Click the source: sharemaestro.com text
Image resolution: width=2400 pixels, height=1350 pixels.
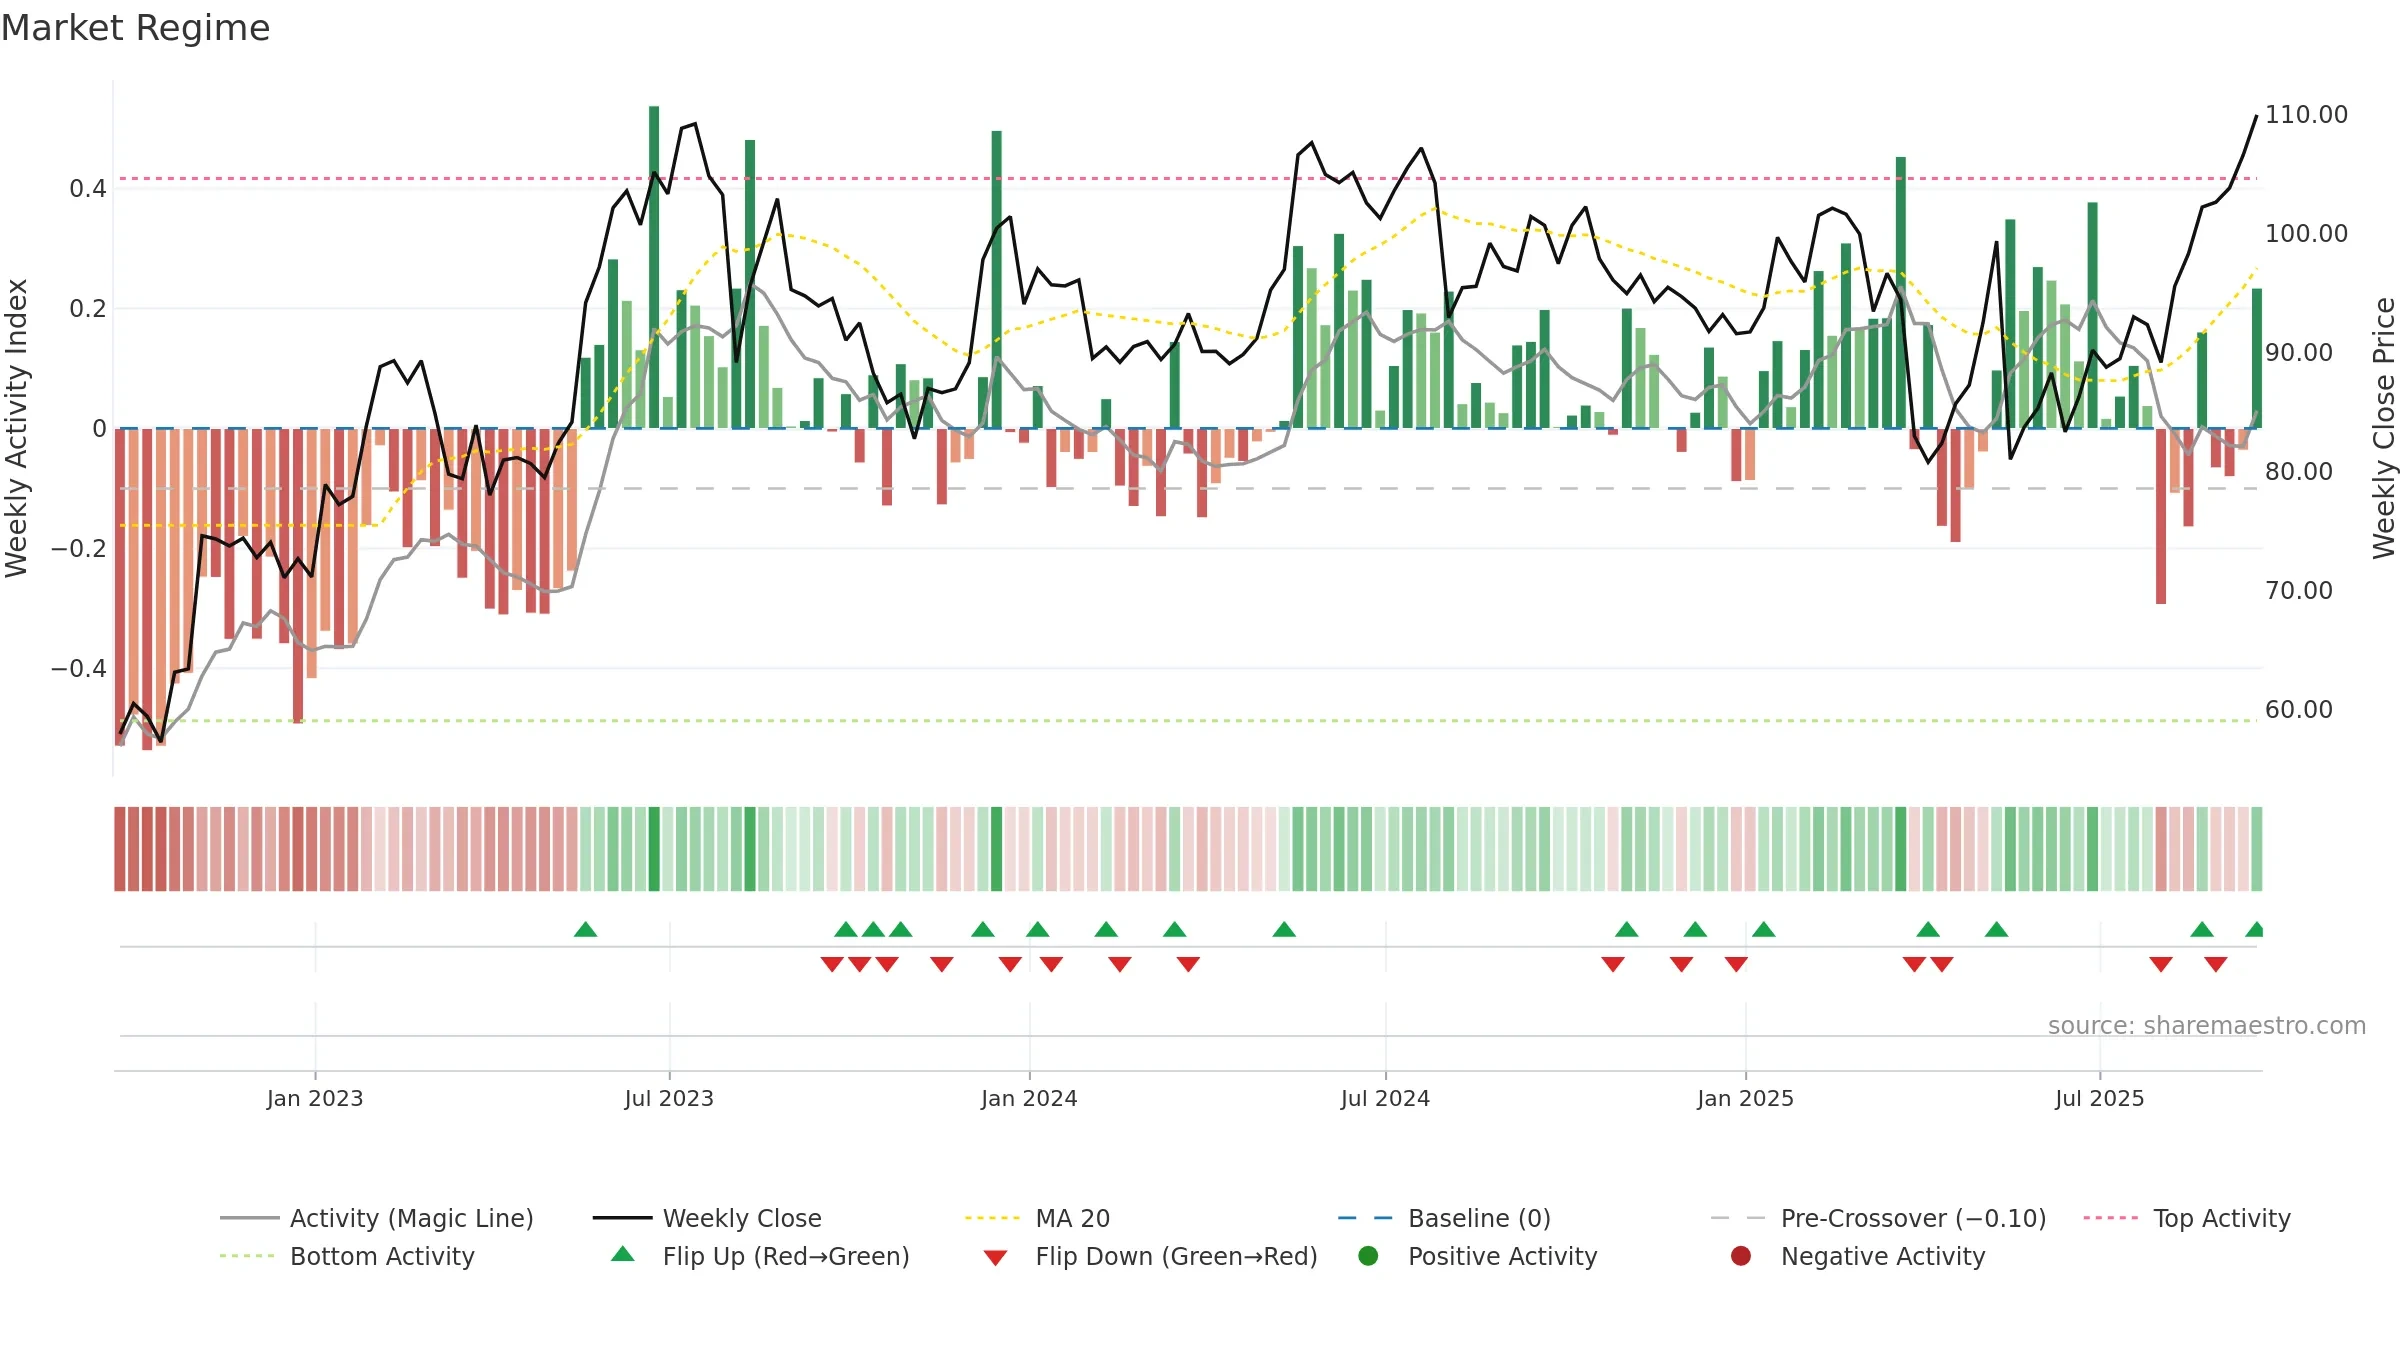(2207, 1025)
